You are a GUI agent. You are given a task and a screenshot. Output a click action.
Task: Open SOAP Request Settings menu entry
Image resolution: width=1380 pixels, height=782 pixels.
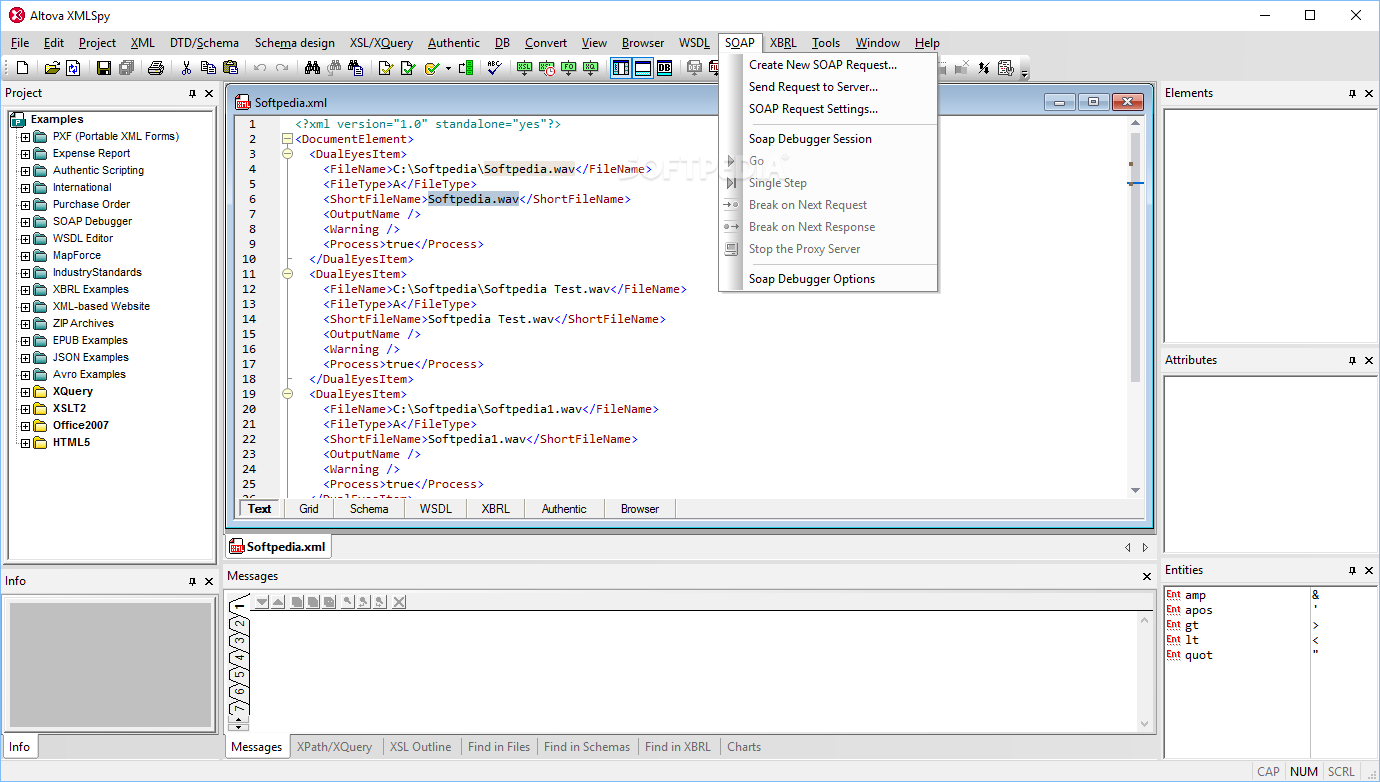[x=828, y=109]
